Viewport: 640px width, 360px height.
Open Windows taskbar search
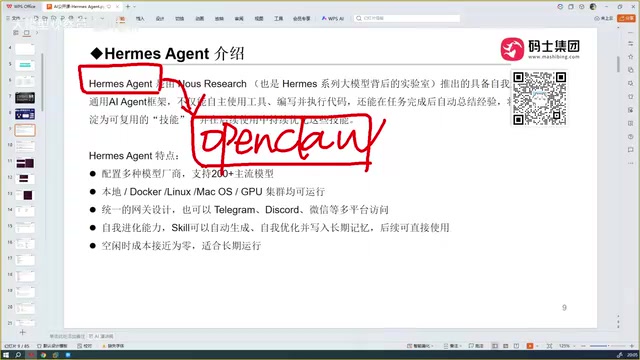tap(18, 355)
